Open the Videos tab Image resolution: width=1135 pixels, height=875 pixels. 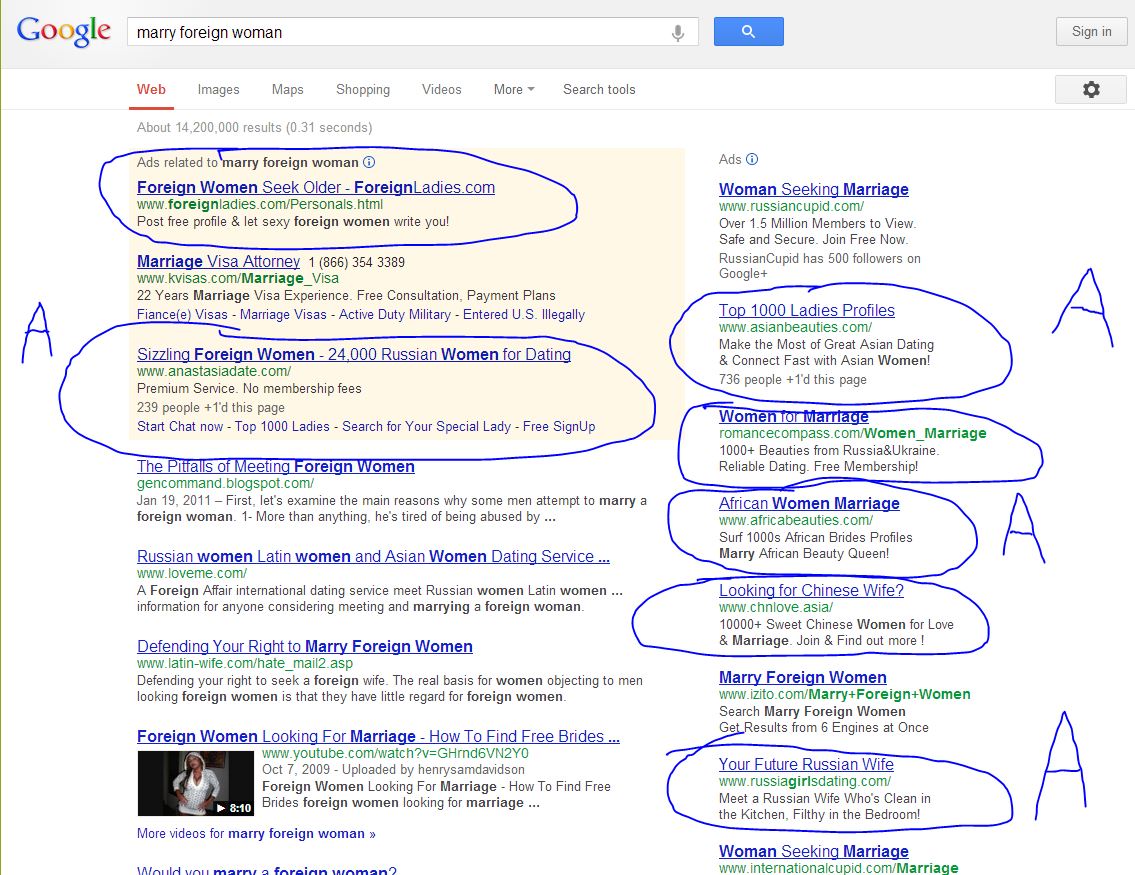point(442,90)
